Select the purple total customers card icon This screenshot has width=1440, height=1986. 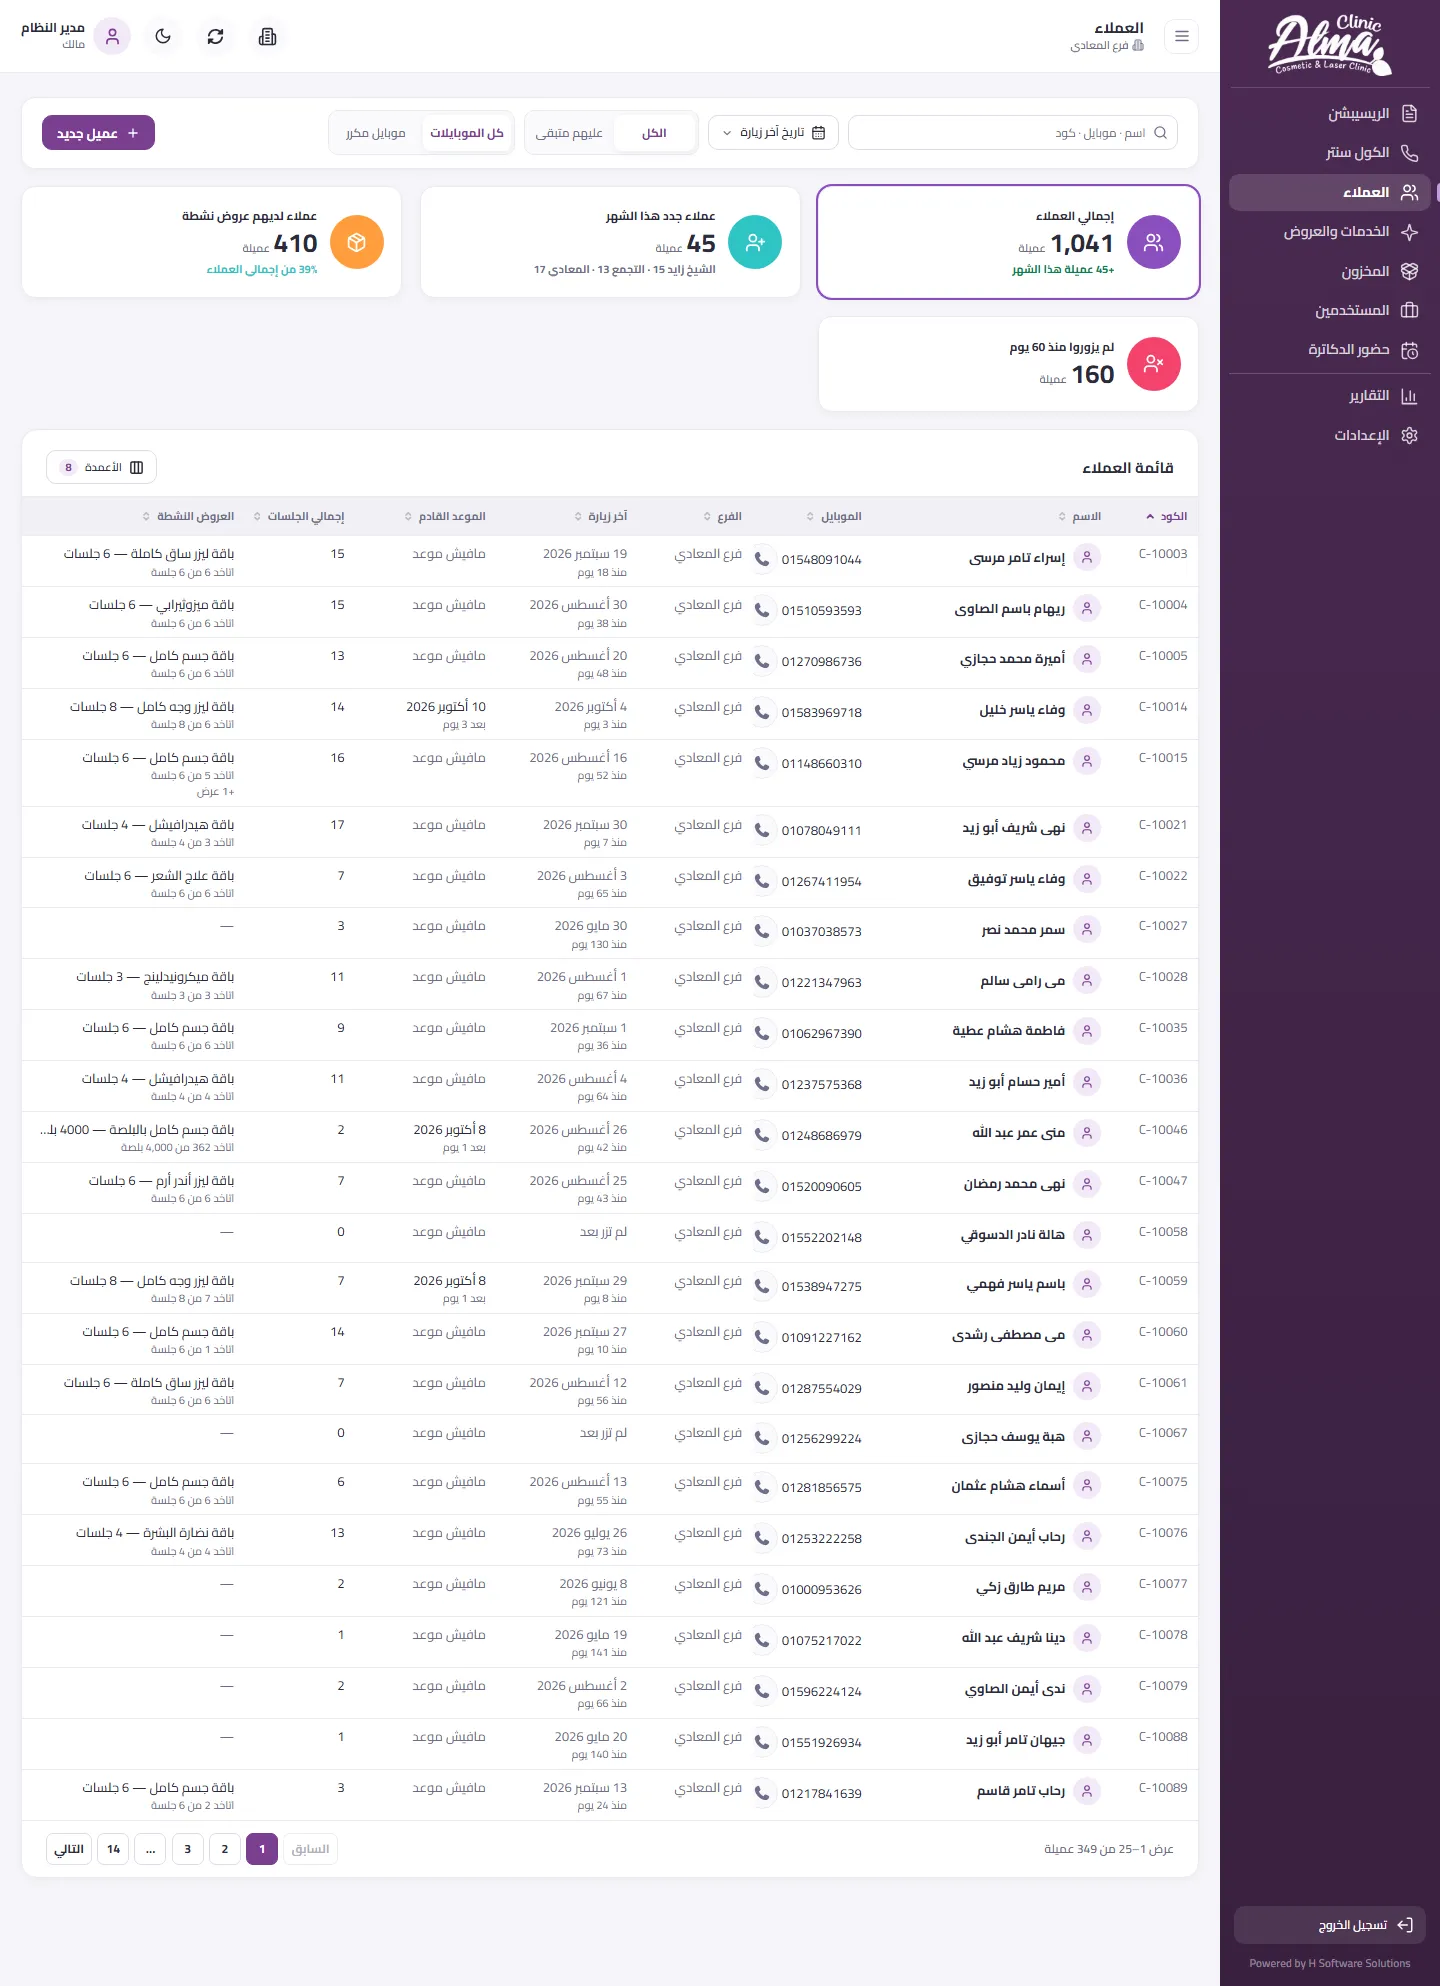(1154, 242)
